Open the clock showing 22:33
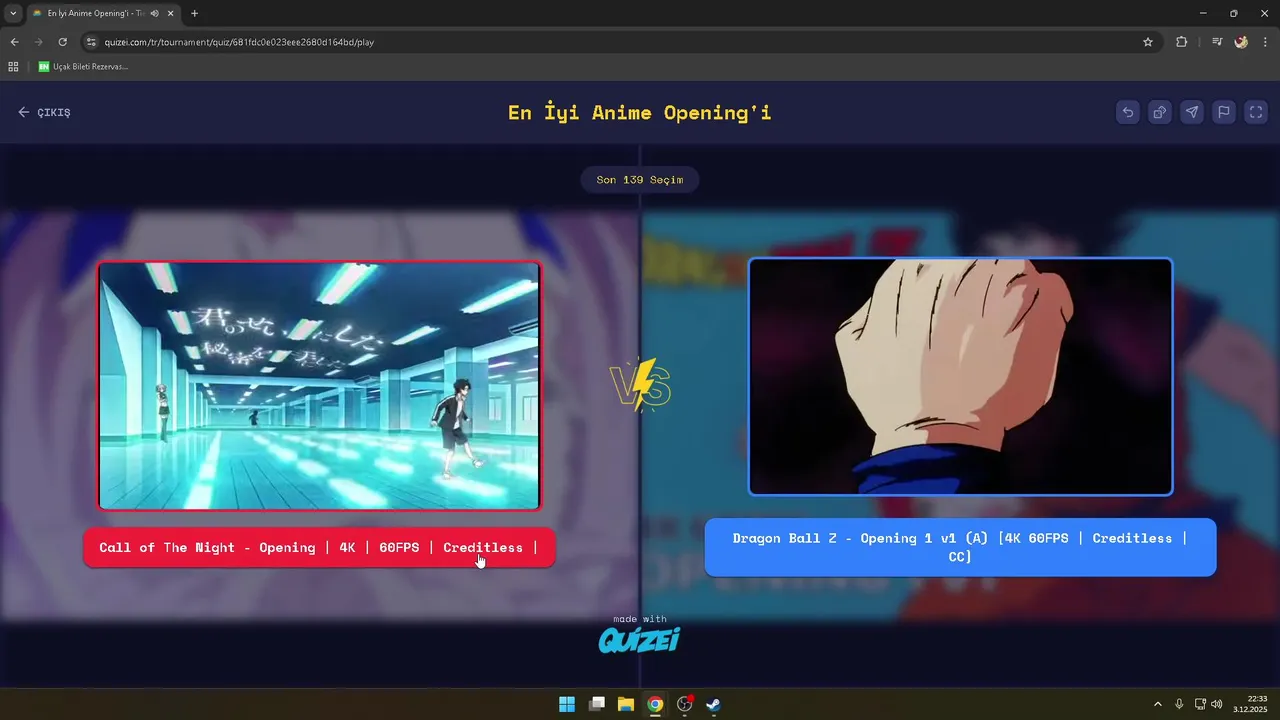Viewport: 1280px width, 720px height. (1250, 704)
